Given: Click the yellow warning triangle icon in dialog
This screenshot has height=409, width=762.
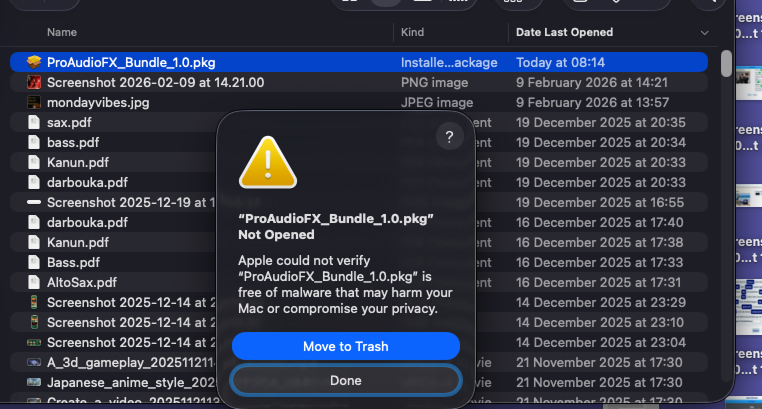Looking at the screenshot, I should tap(268, 163).
